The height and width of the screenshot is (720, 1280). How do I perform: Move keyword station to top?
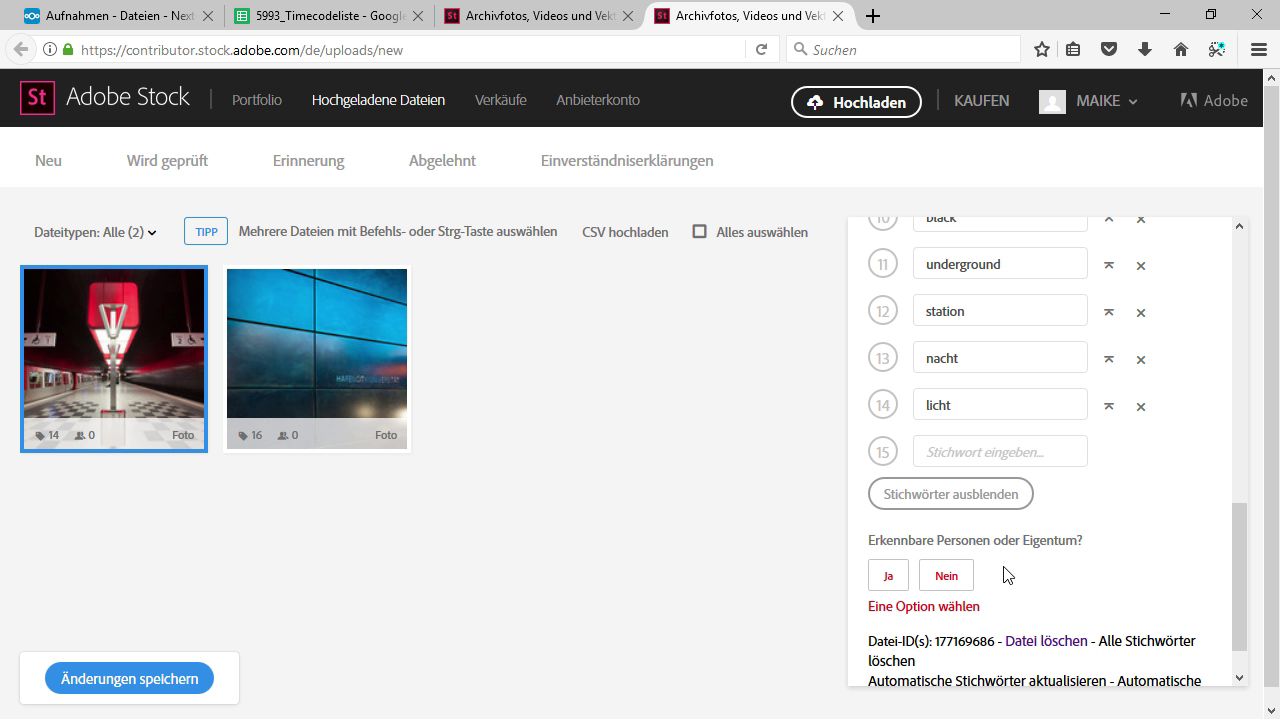(1108, 312)
